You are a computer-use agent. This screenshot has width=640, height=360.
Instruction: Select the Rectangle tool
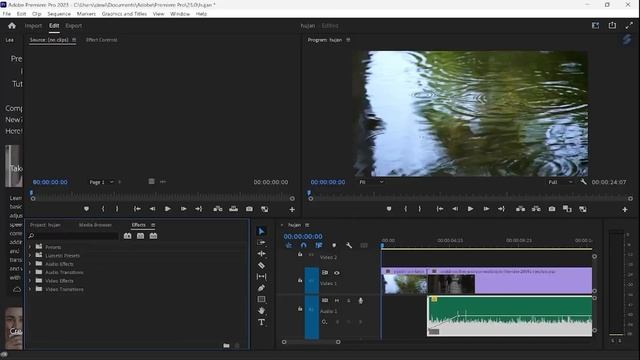point(261,299)
